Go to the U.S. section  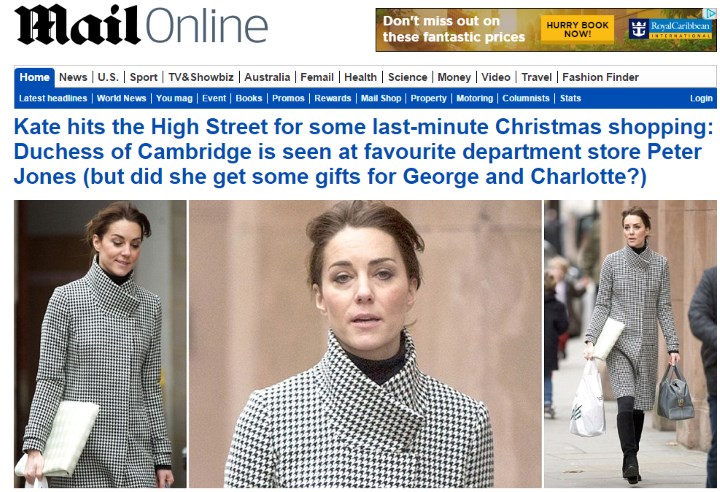pyautogui.click(x=108, y=77)
